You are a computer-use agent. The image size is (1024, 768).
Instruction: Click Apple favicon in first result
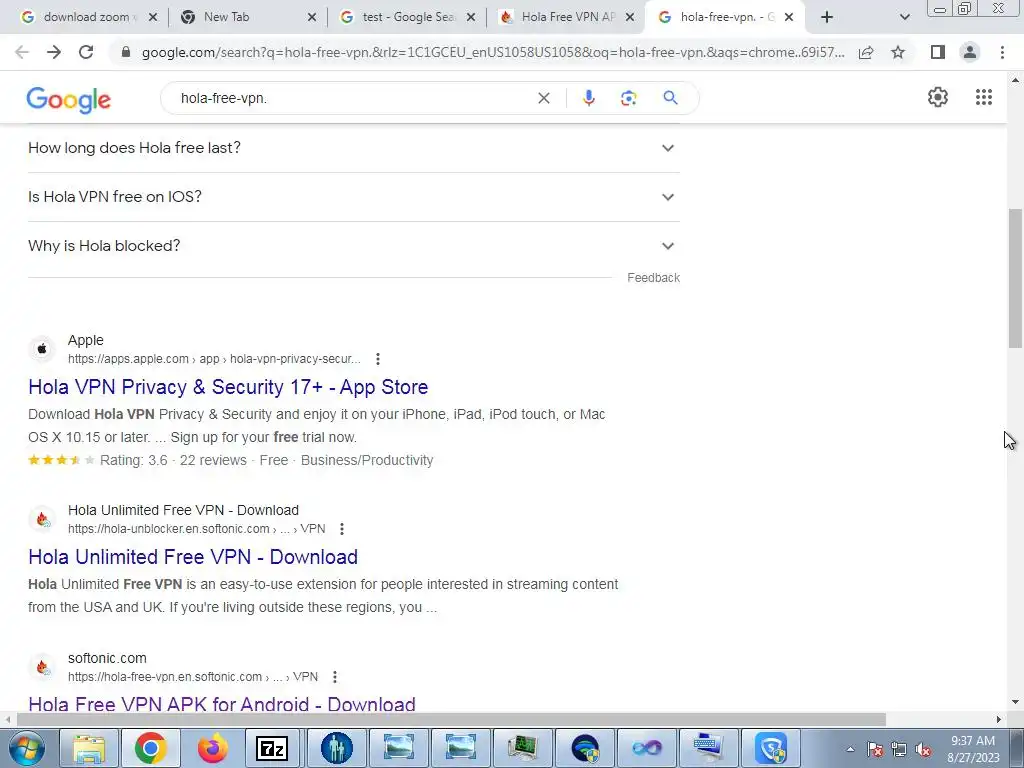(42, 349)
